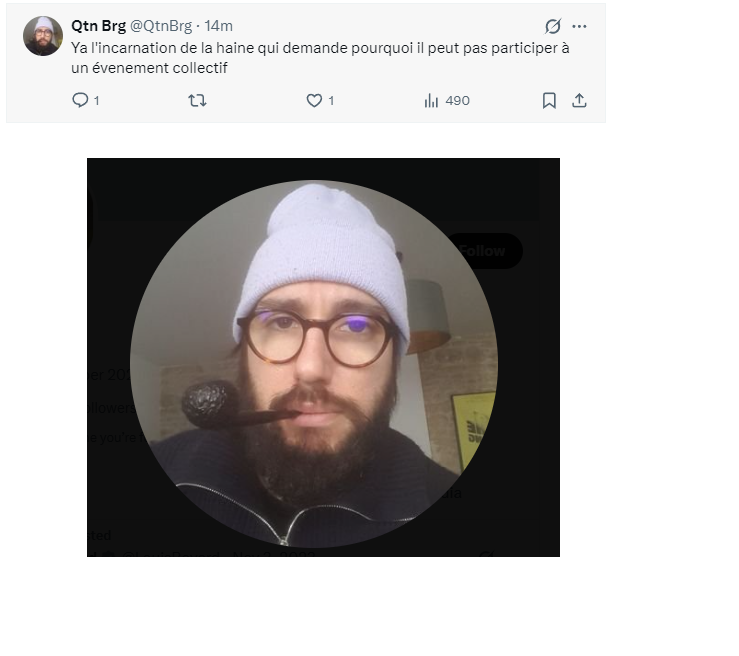Reply to the Qtn Brg tweet

pyautogui.click(x=81, y=101)
